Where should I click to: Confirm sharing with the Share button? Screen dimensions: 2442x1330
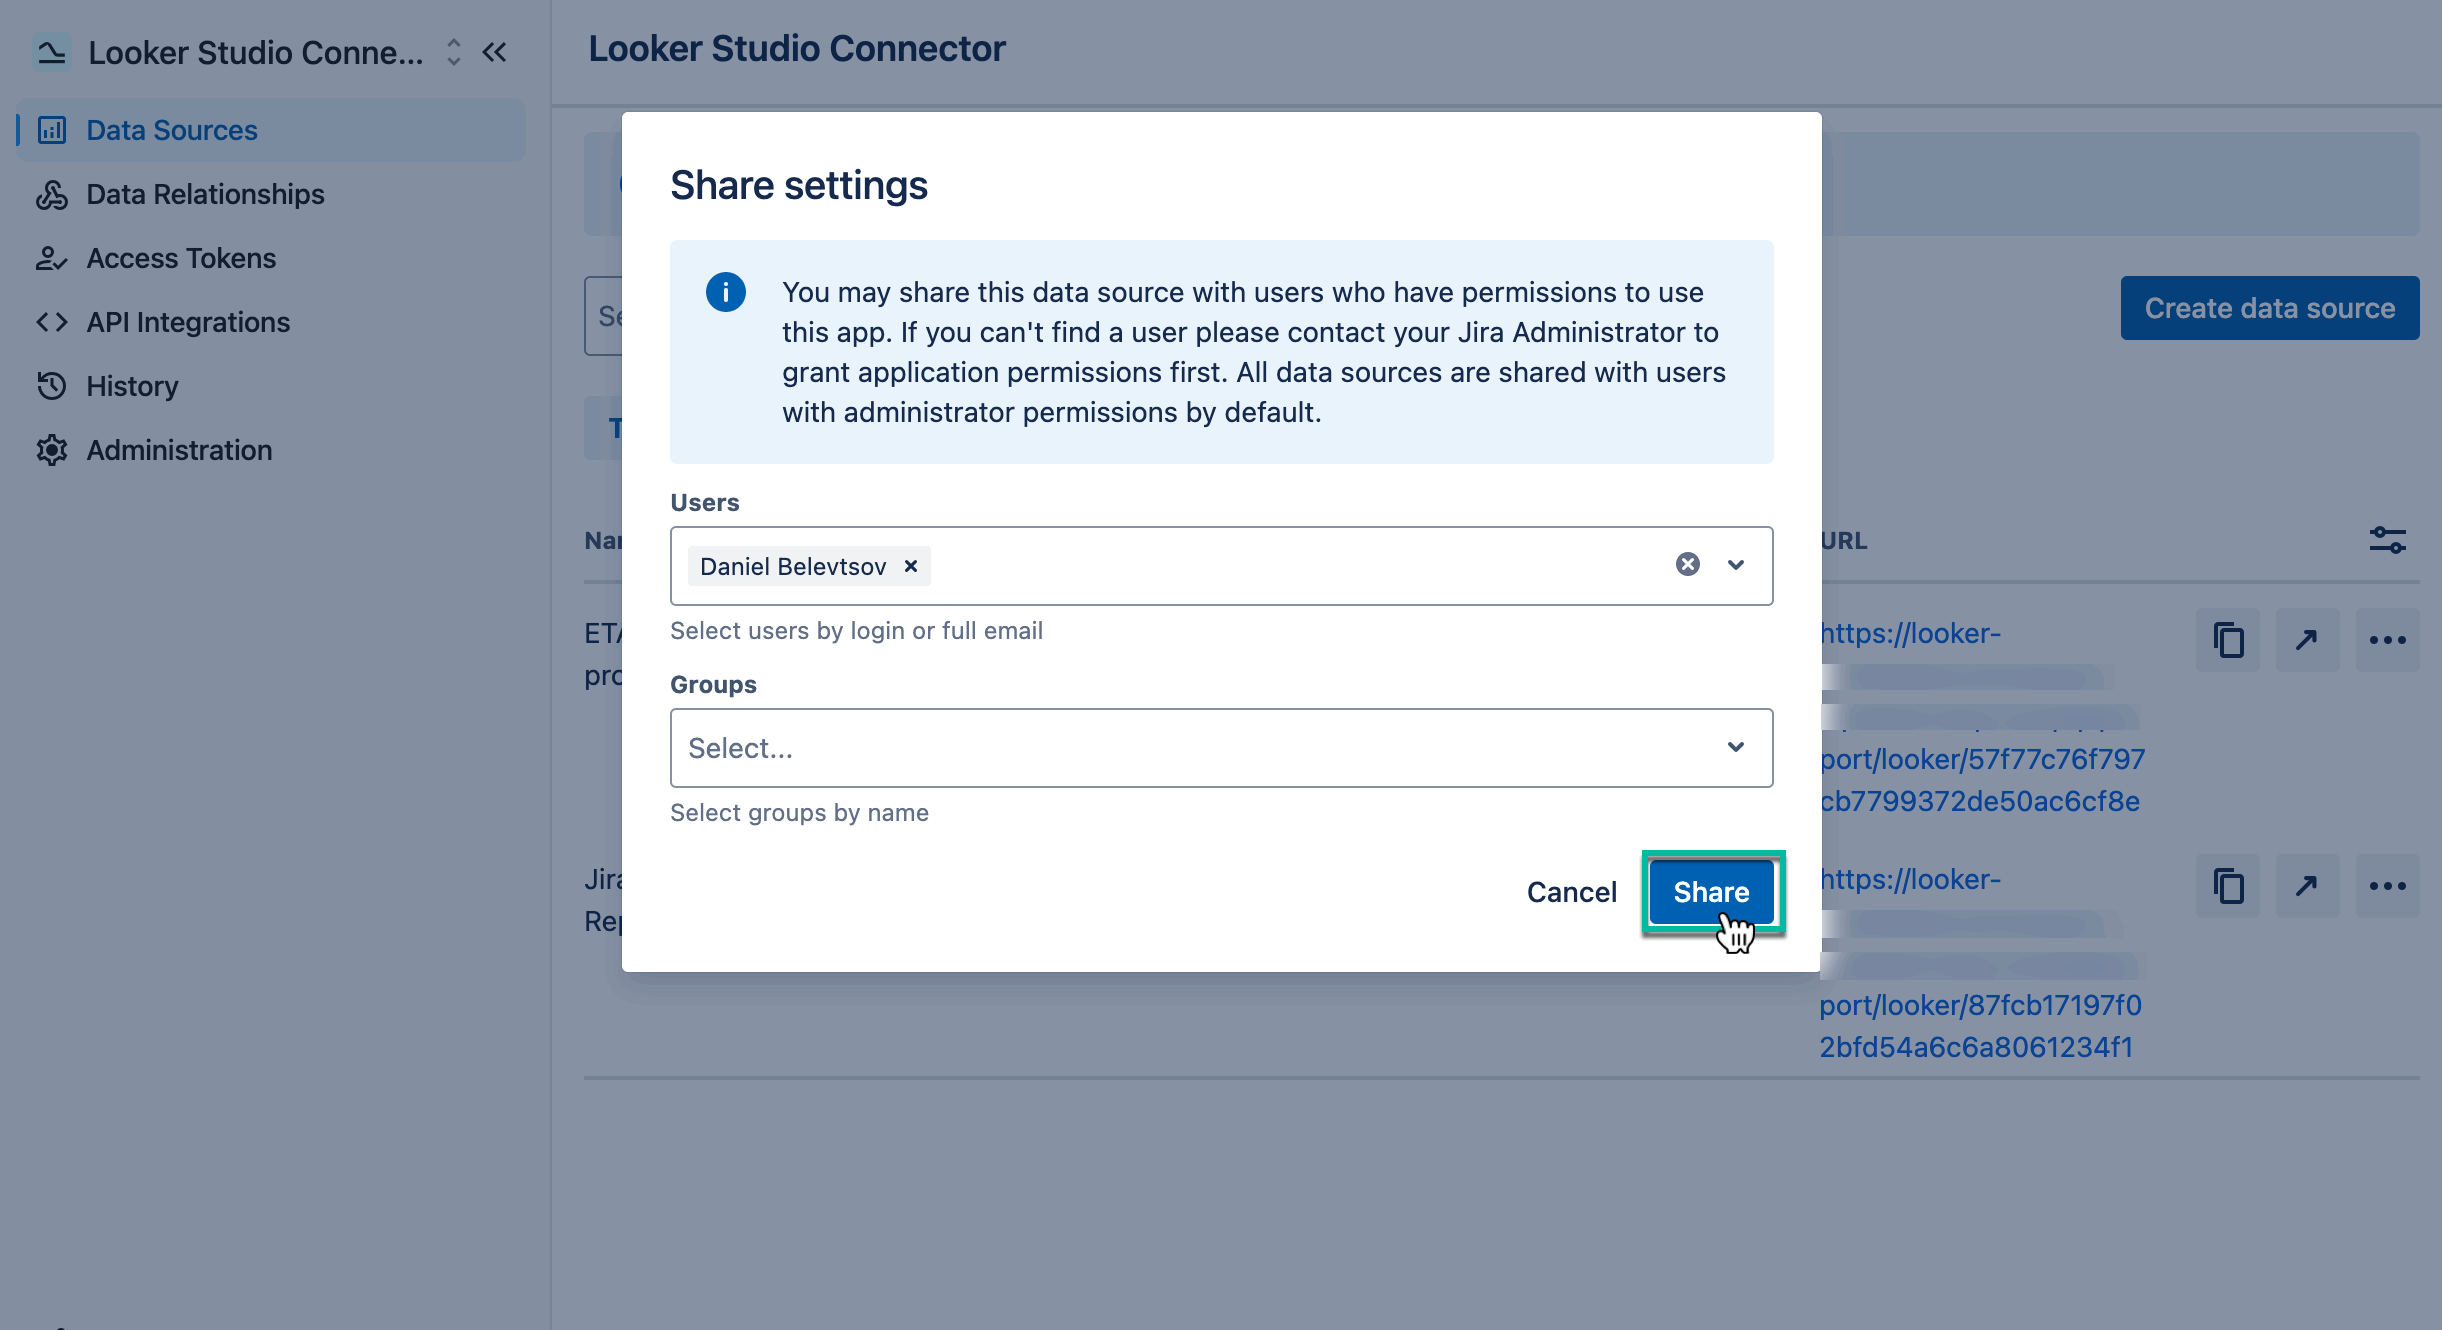(1712, 891)
